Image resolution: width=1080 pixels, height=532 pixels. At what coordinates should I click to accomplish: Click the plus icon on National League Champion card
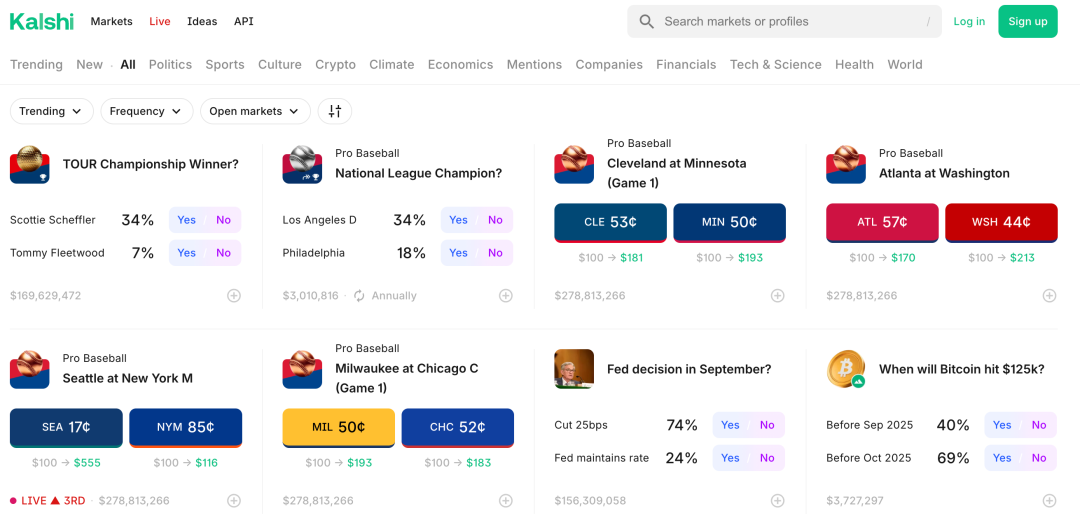[506, 296]
